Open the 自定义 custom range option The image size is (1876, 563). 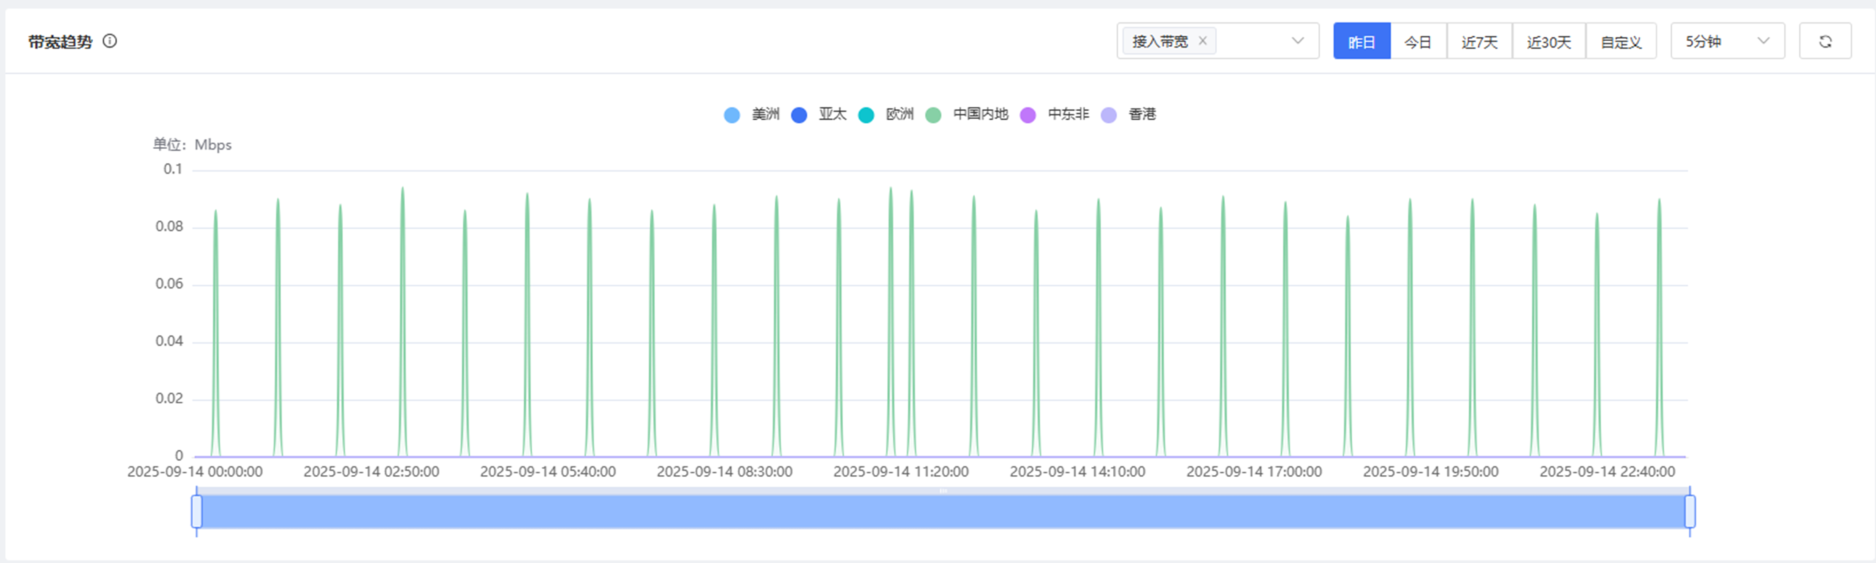(x=1621, y=42)
